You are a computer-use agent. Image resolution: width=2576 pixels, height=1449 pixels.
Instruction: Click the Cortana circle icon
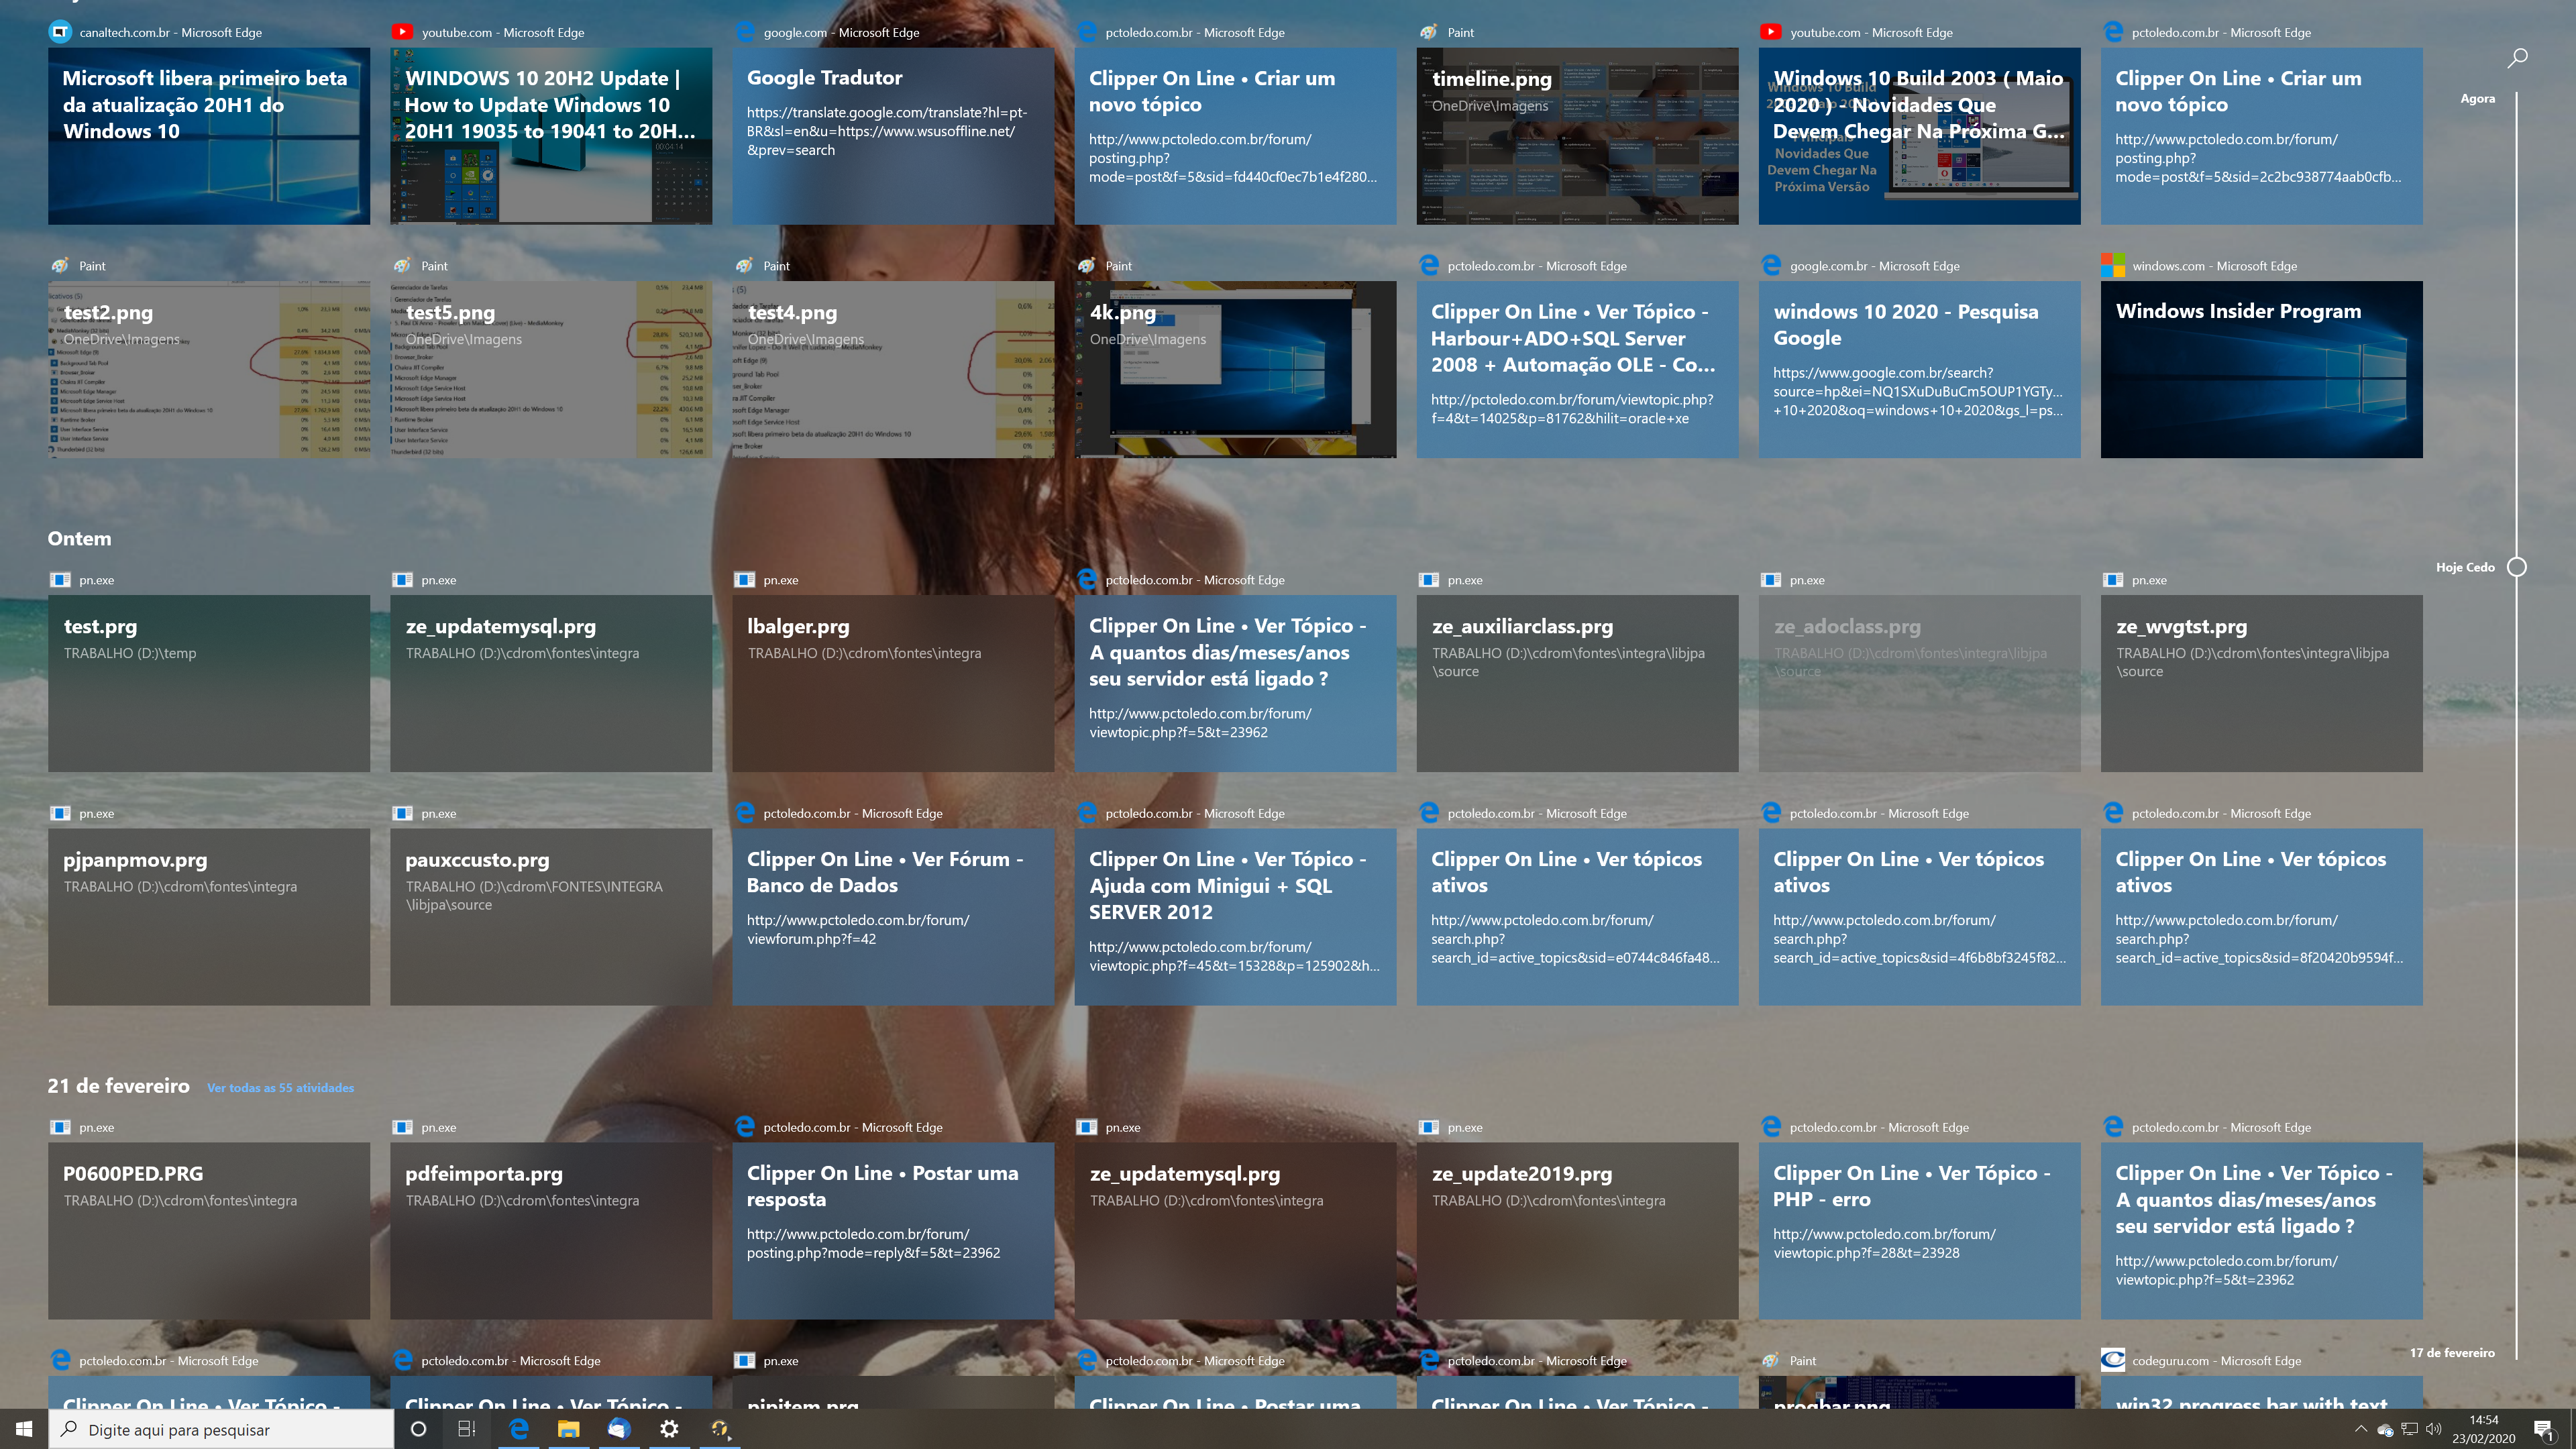(418, 1429)
